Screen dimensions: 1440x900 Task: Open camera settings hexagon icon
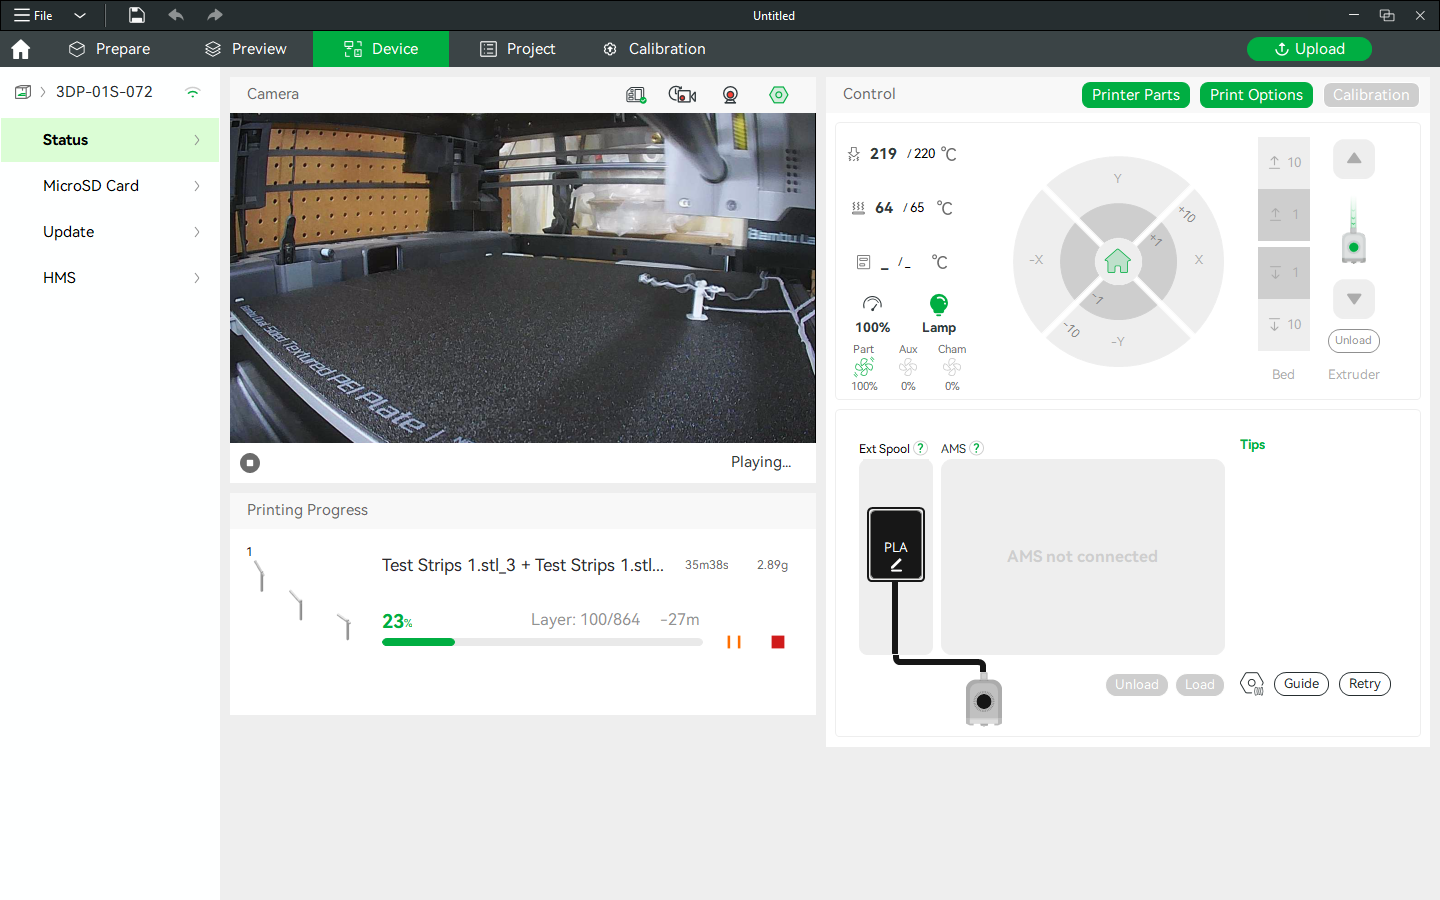[779, 95]
